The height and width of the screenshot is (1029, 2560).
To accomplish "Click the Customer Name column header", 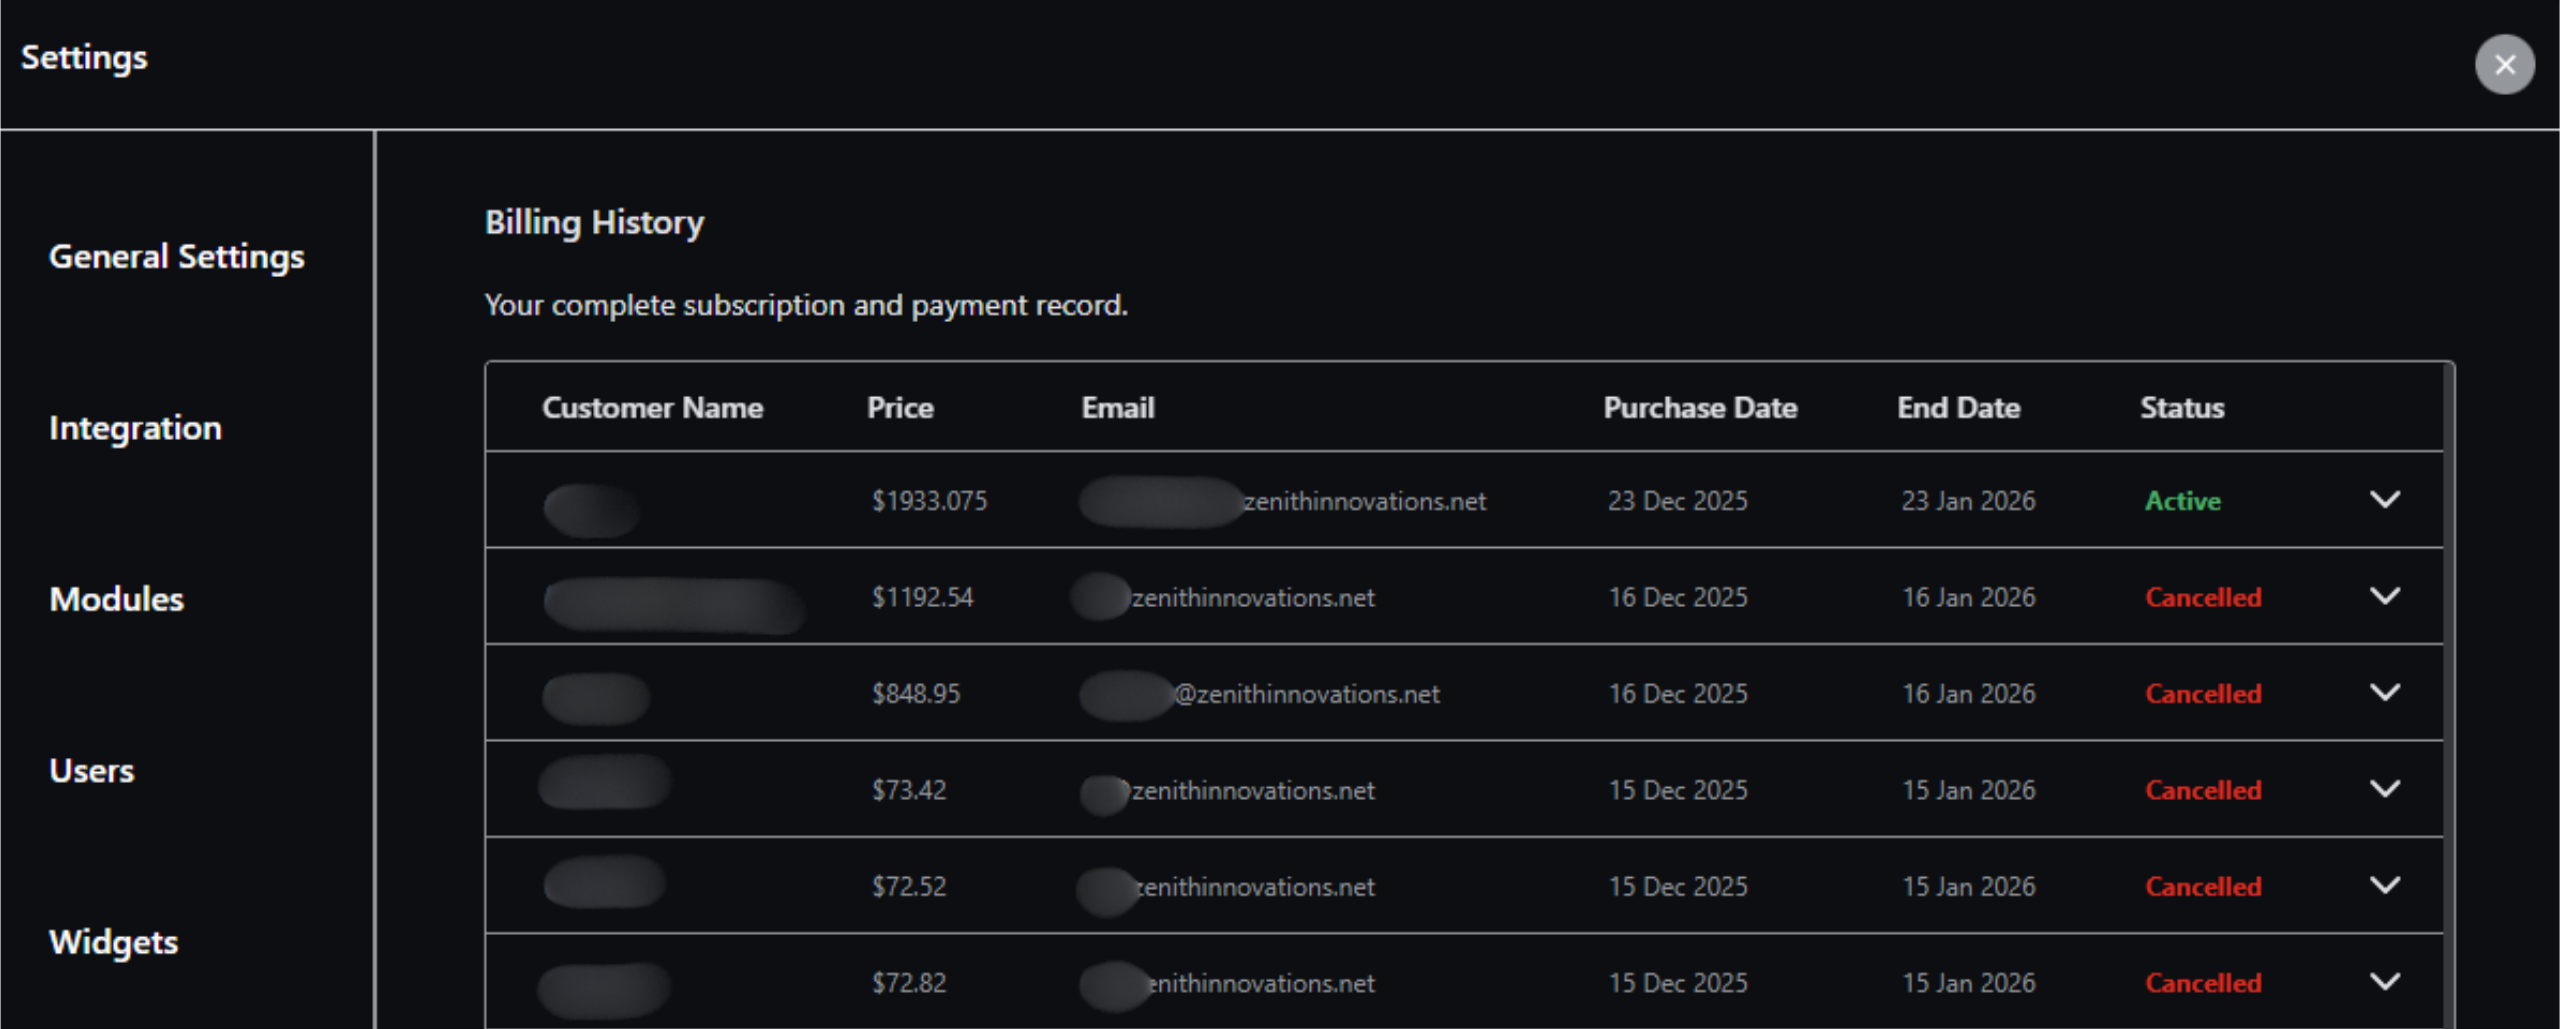I will (x=652, y=408).
